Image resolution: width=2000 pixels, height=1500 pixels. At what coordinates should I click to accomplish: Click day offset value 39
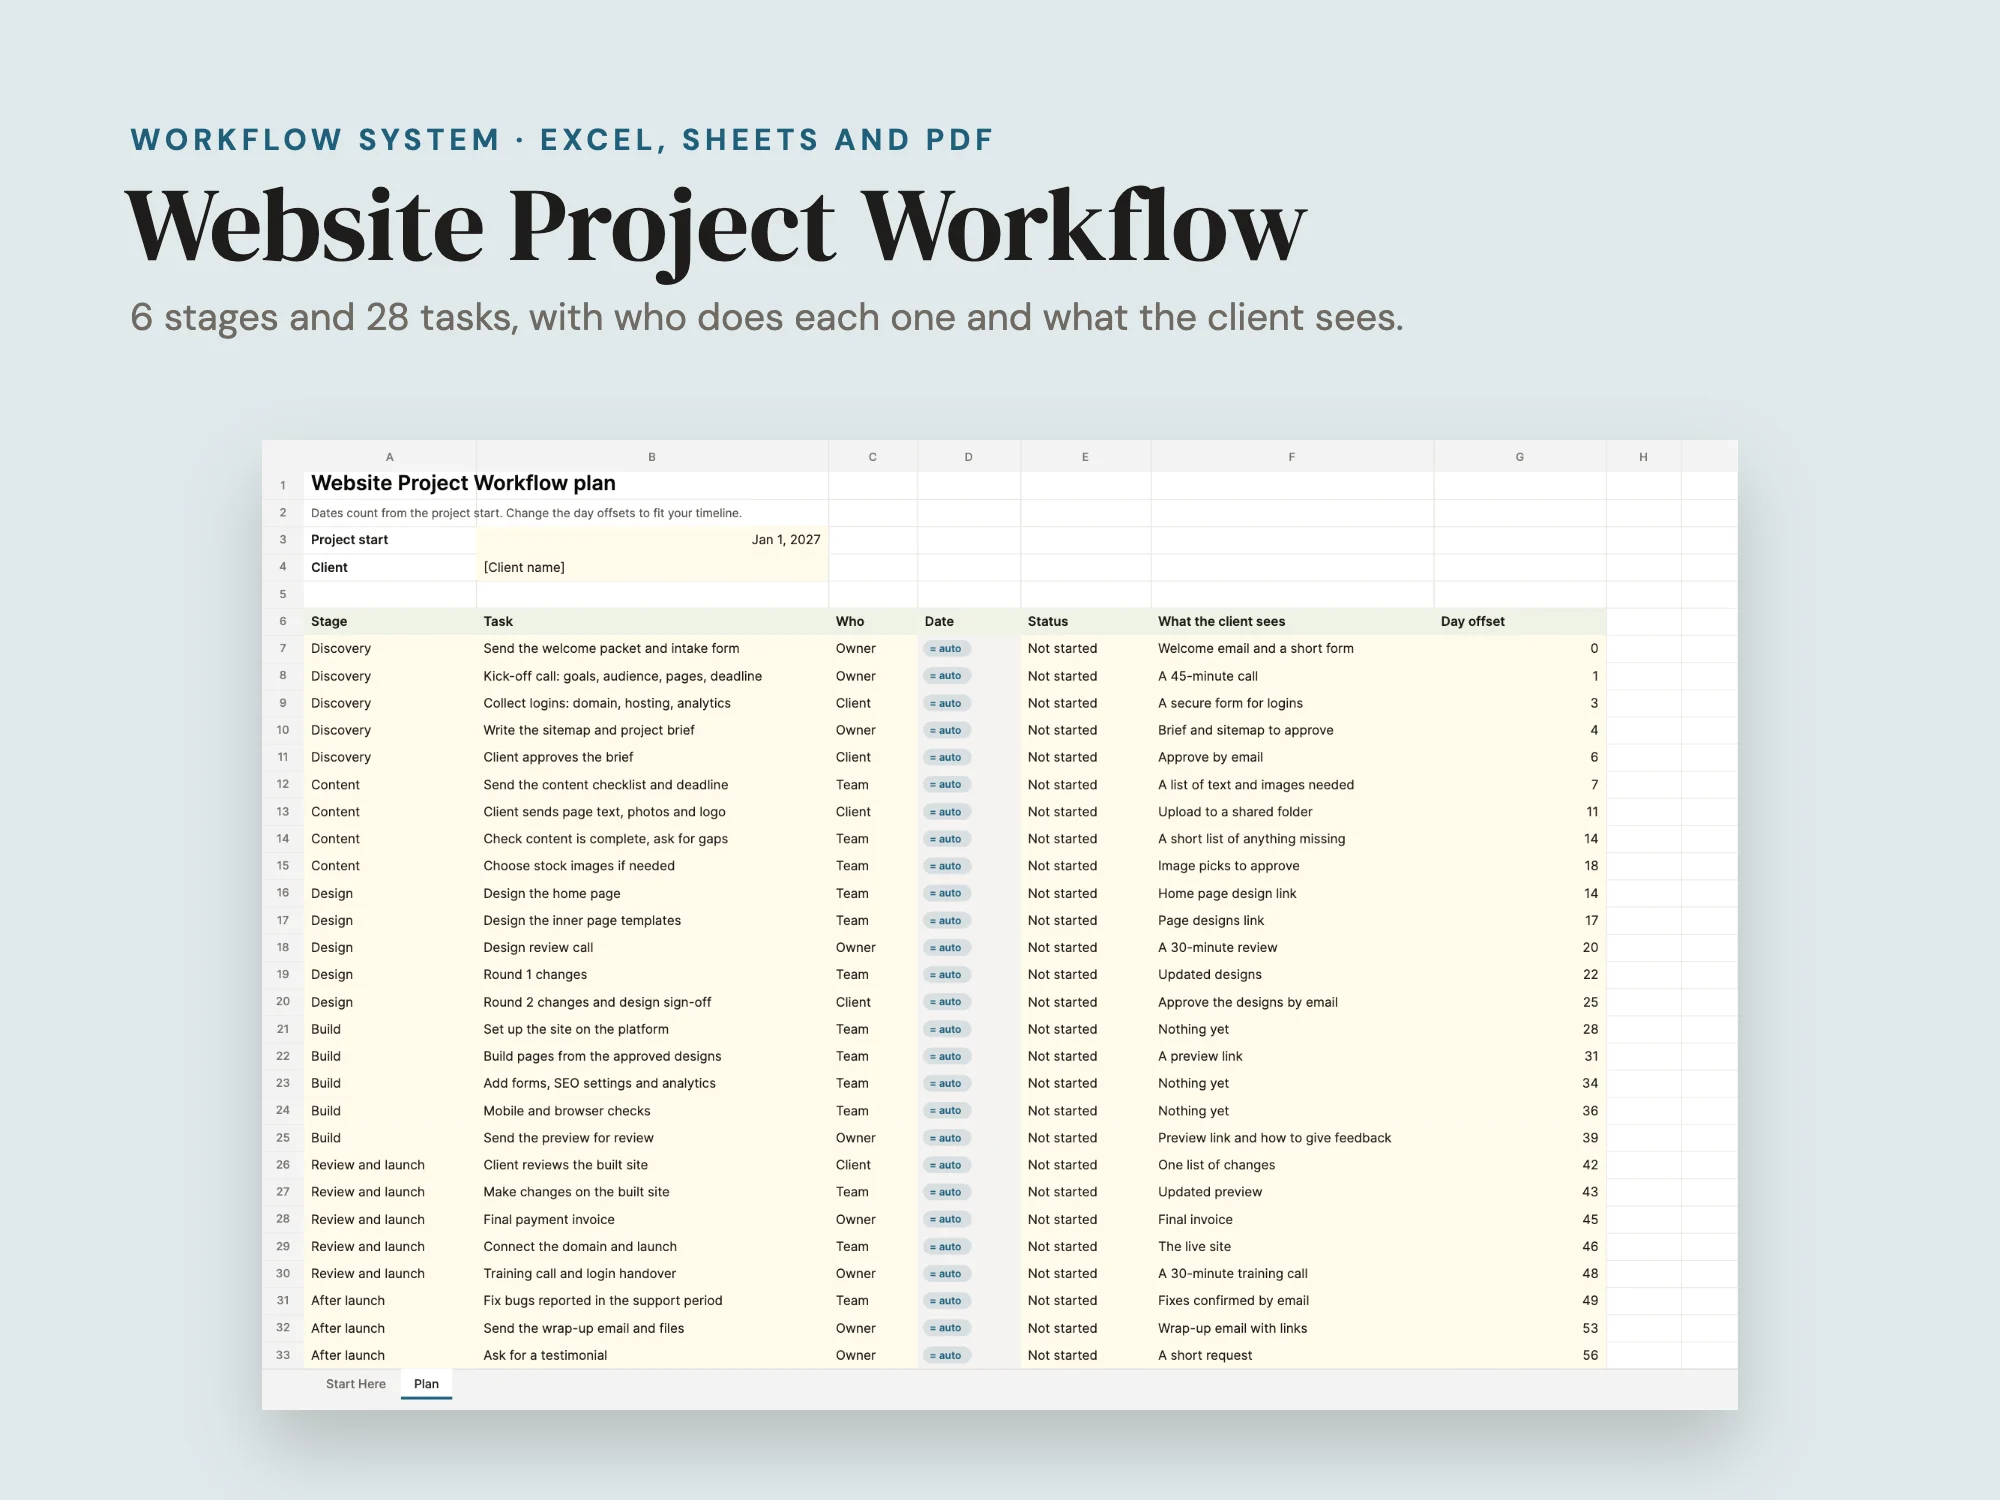click(x=1519, y=1138)
